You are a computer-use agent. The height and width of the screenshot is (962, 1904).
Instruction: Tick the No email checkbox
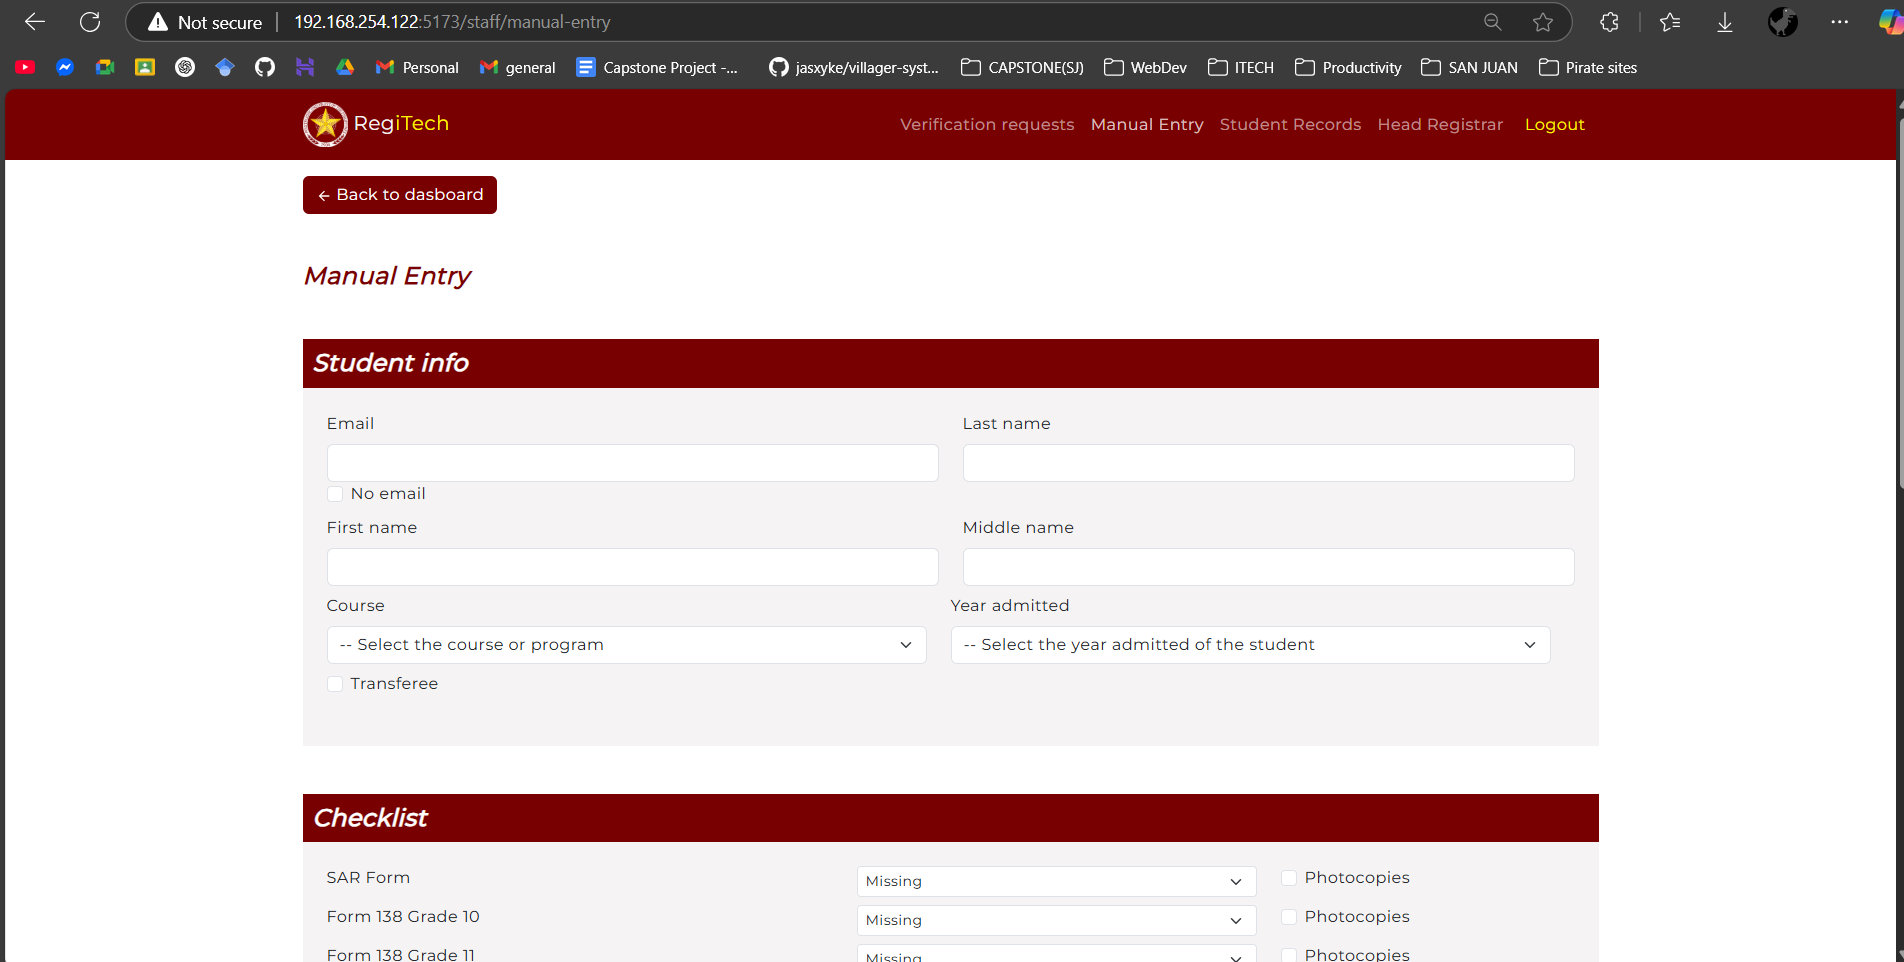pos(335,494)
